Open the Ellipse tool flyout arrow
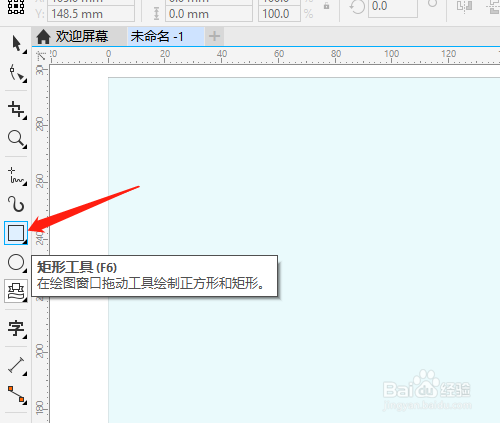This screenshot has width=500, height=423. coord(25,271)
